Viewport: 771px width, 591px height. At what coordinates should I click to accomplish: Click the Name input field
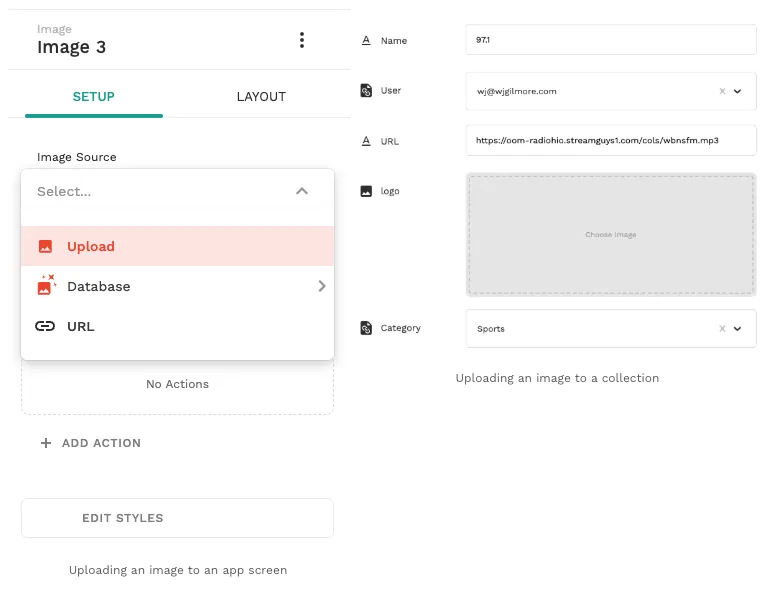pyautogui.click(x=610, y=40)
